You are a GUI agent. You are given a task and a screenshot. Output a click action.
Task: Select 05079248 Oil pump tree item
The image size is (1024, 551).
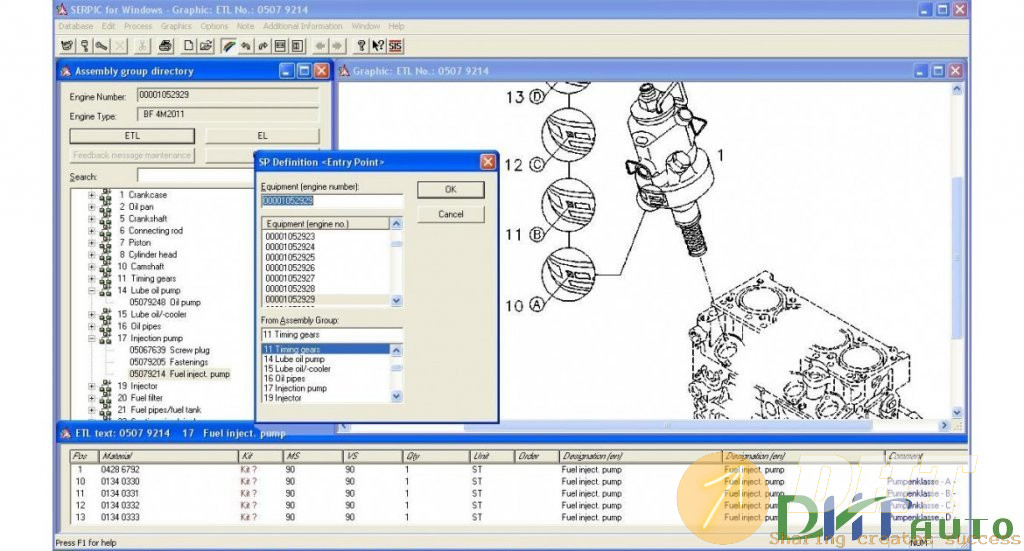coord(165,303)
